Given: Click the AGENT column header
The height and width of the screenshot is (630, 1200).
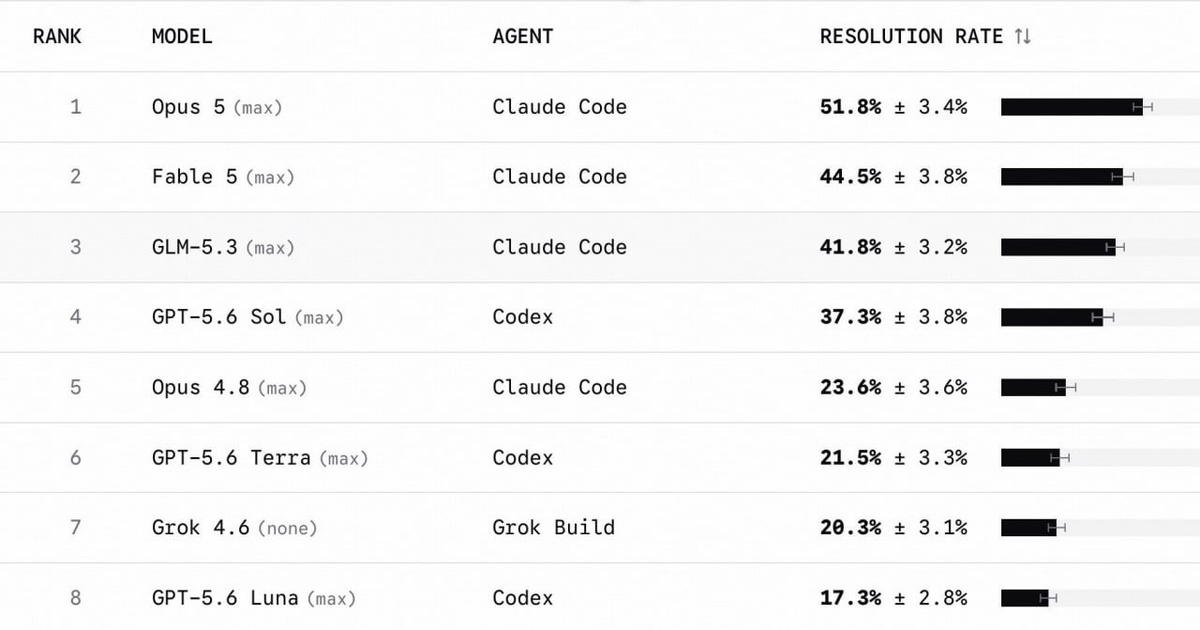Looking at the screenshot, I should point(523,37).
